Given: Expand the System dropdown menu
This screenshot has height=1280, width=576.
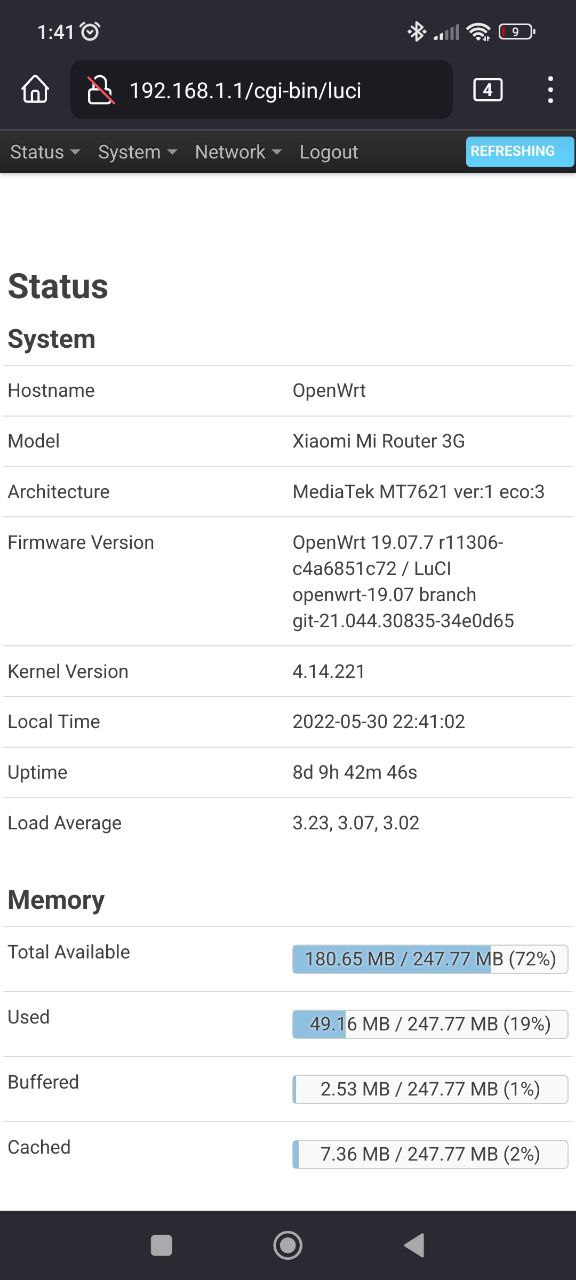Looking at the screenshot, I should coord(137,152).
